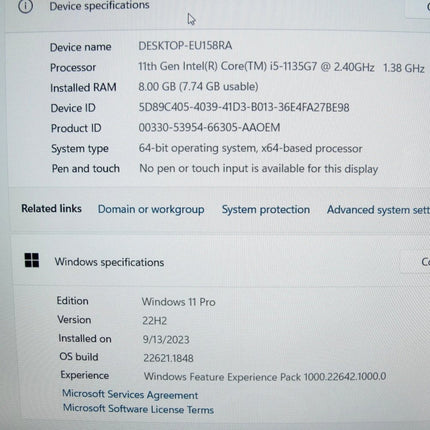Click the Windows logo beside Windows specifications
The width and height of the screenshot is (430, 430).
tap(32, 260)
